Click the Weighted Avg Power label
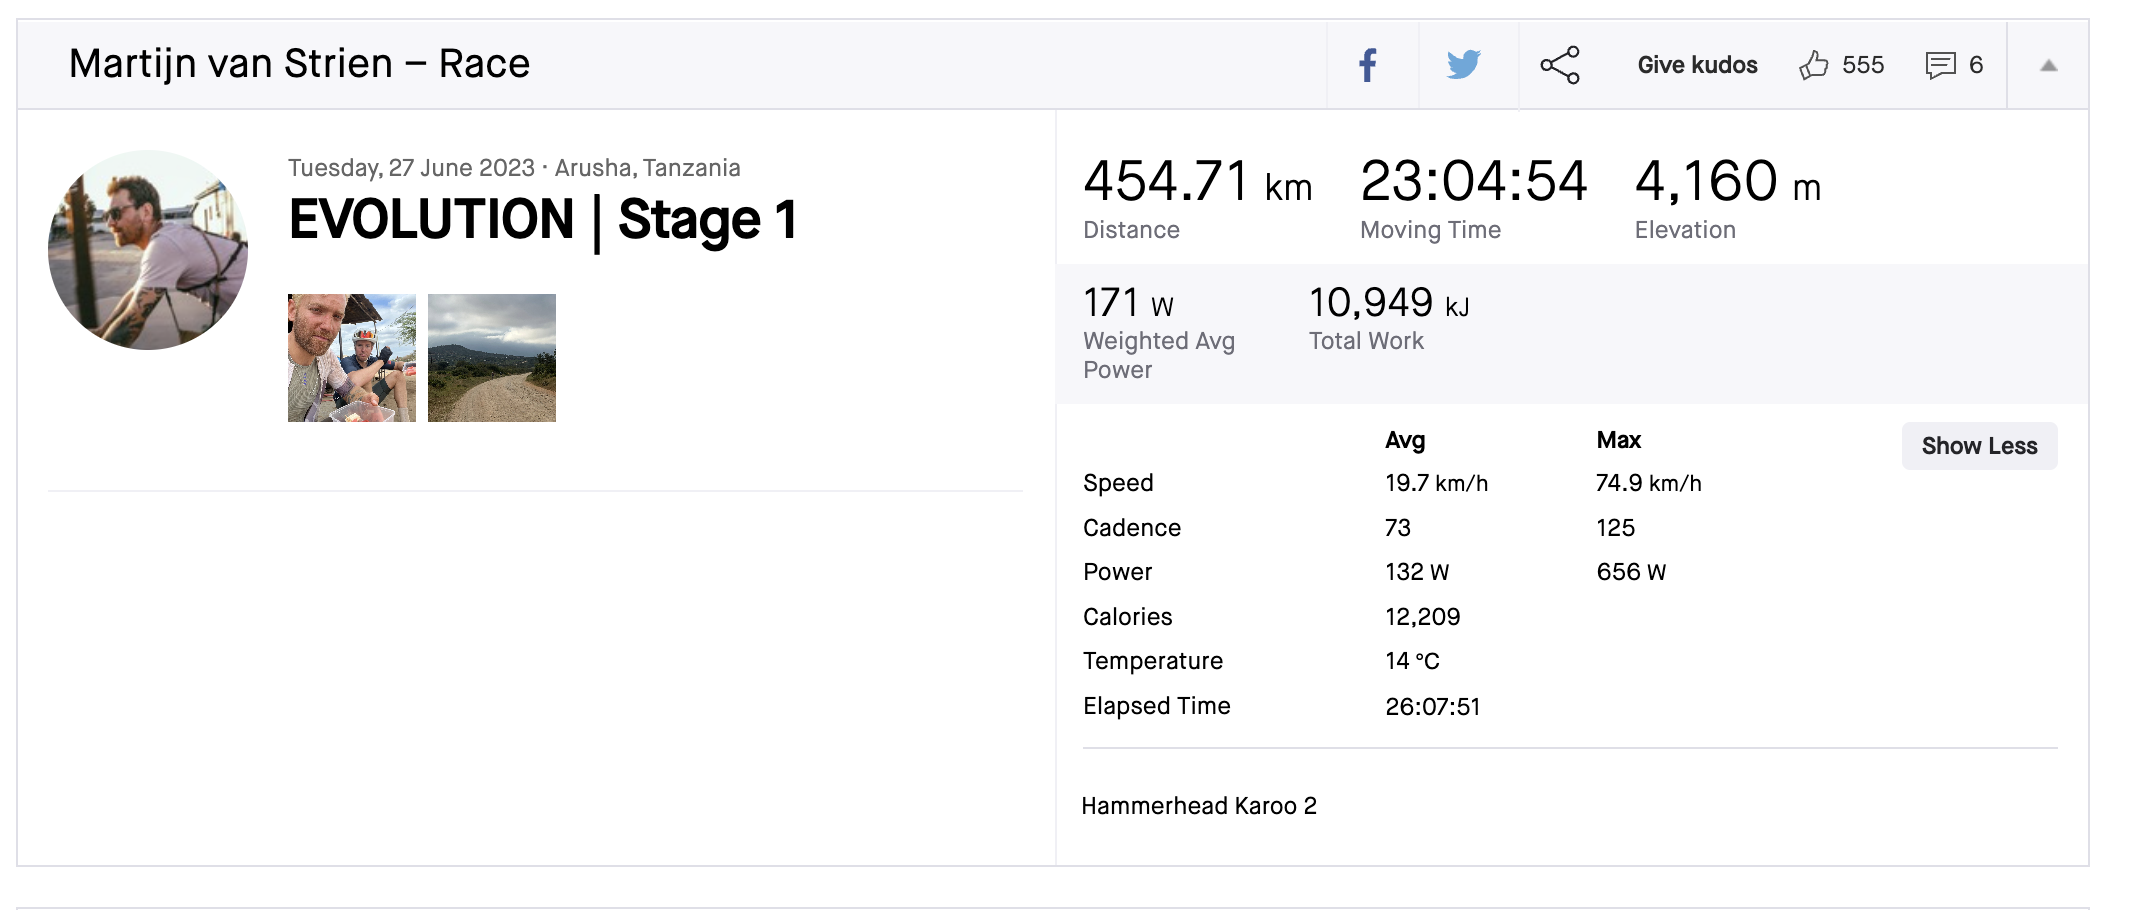Screen dimensions: 2132x910 pyautogui.click(x=1159, y=355)
